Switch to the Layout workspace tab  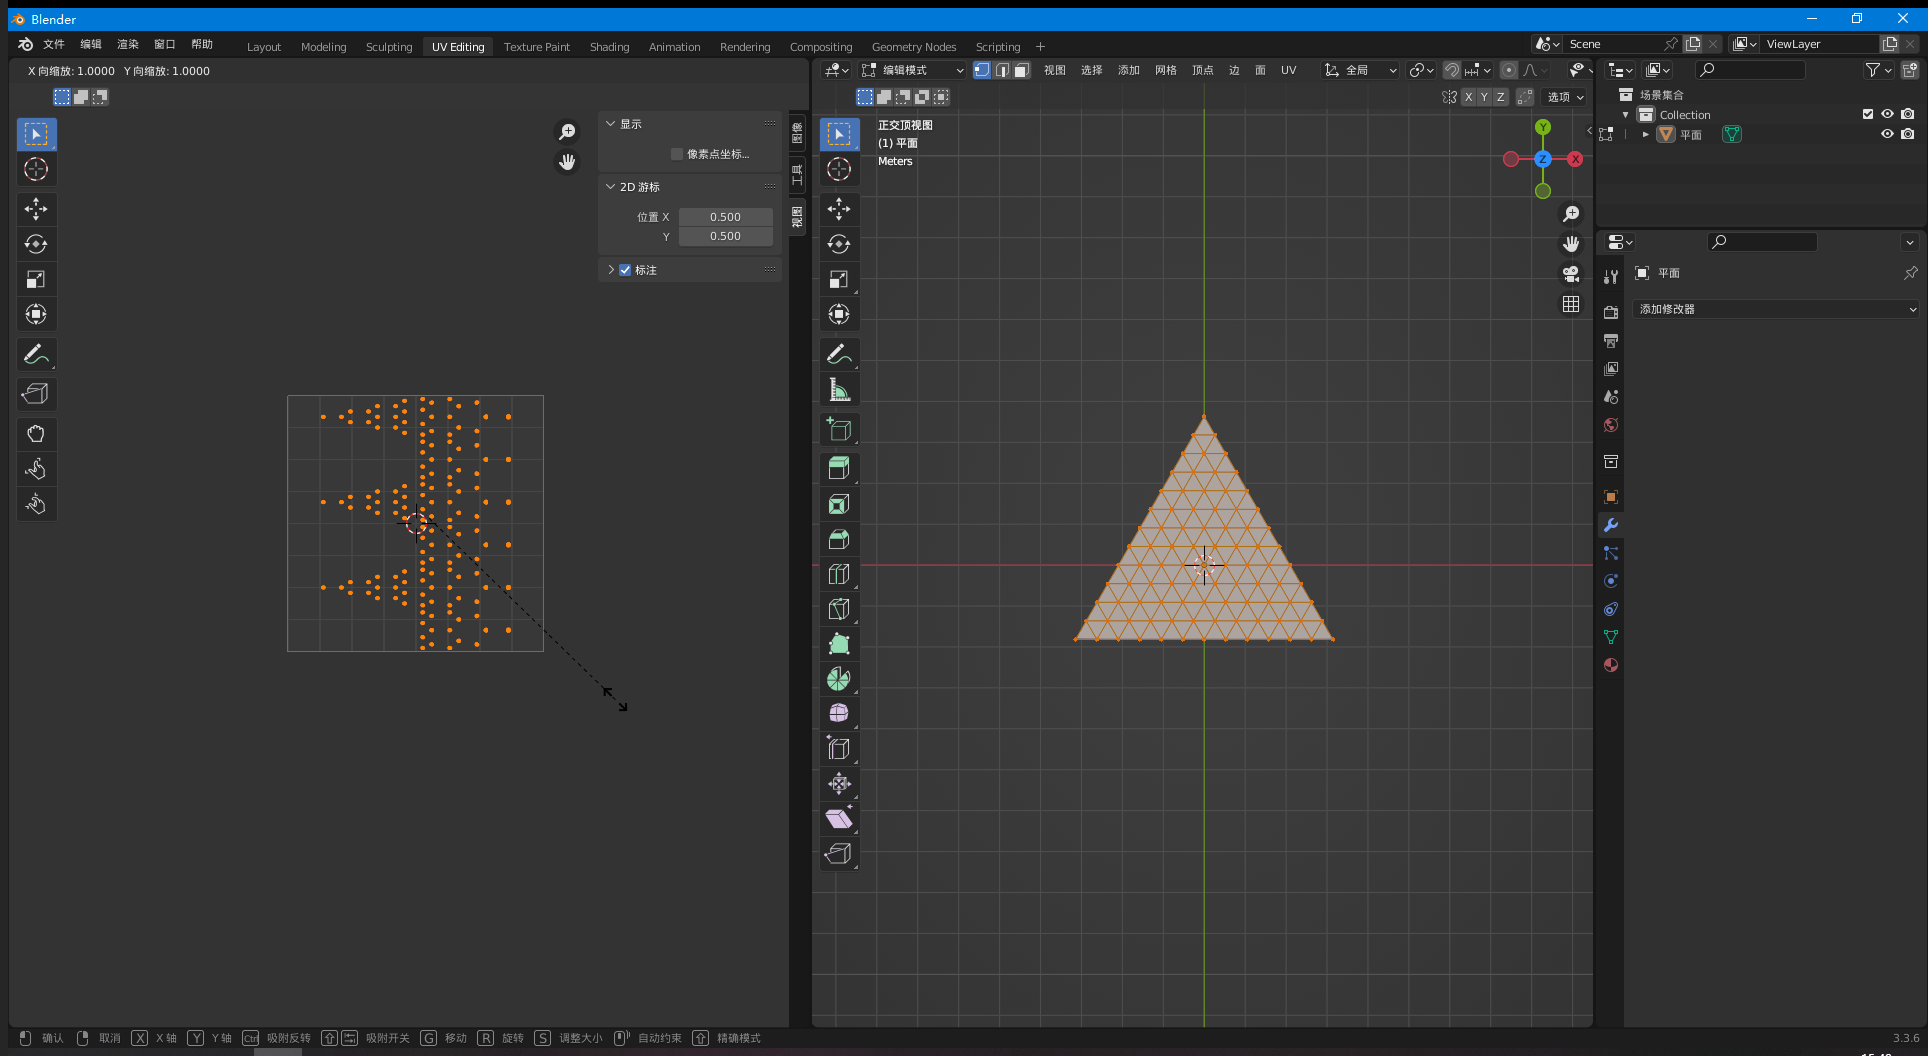click(264, 47)
